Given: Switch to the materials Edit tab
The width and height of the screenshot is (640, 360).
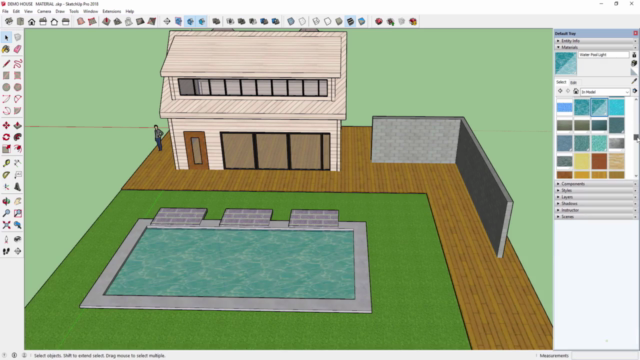Looking at the screenshot, I should click(573, 82).
